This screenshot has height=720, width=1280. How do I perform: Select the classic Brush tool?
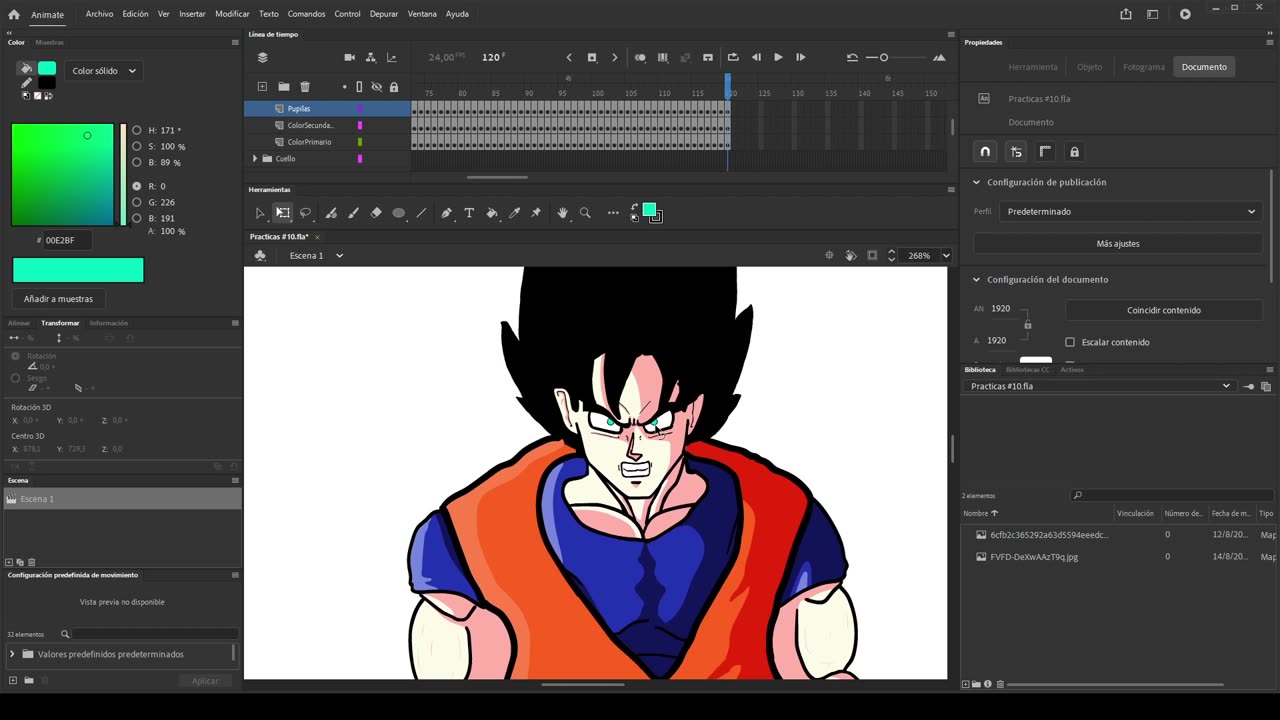[x=353, y=213]
